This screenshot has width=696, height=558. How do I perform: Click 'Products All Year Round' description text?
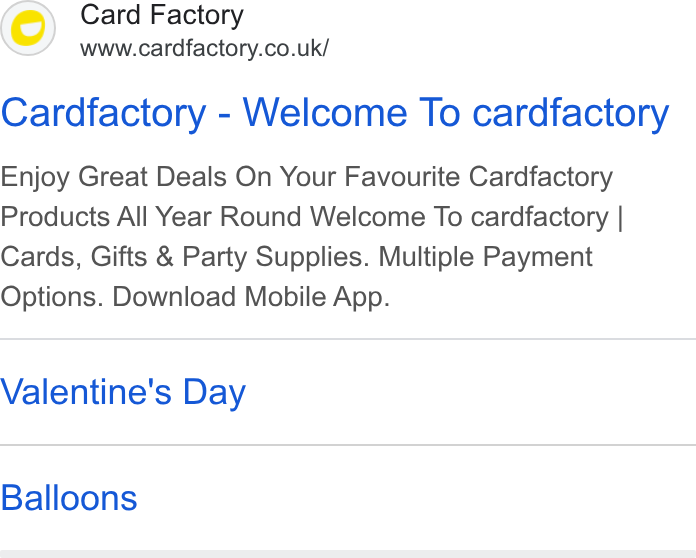click(151, 217)
